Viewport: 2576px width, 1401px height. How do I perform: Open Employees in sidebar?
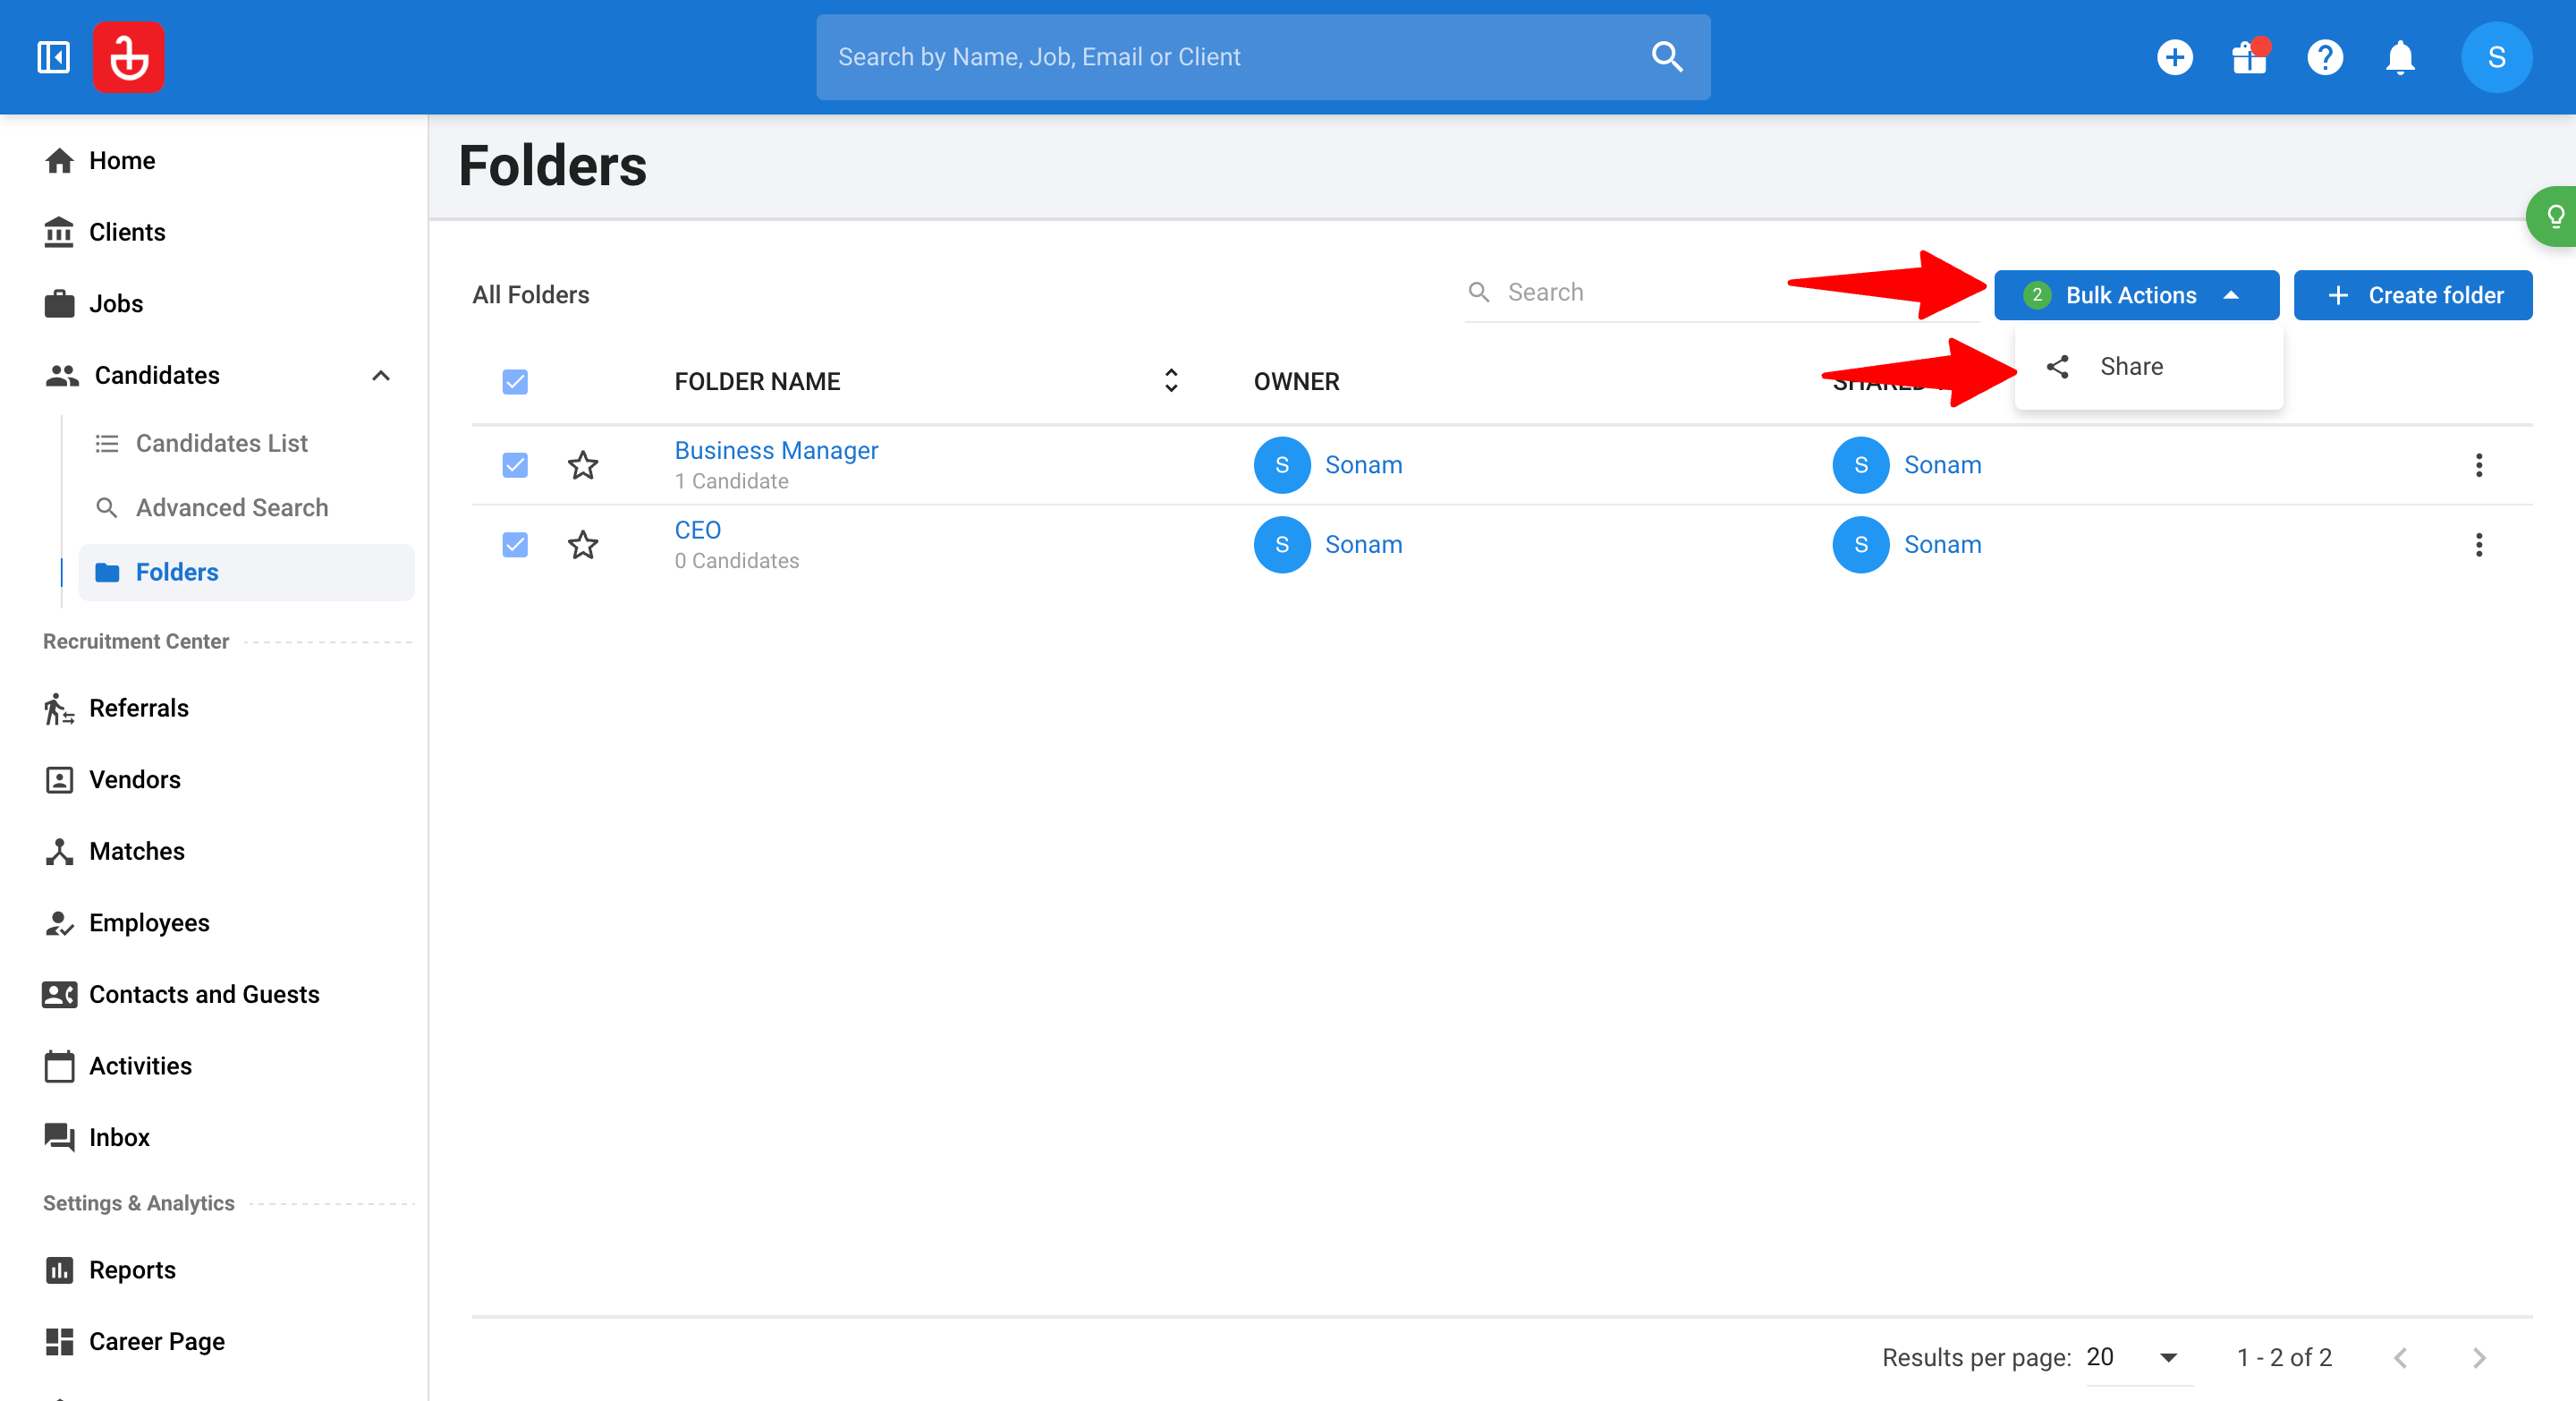(x=149, y=923)
